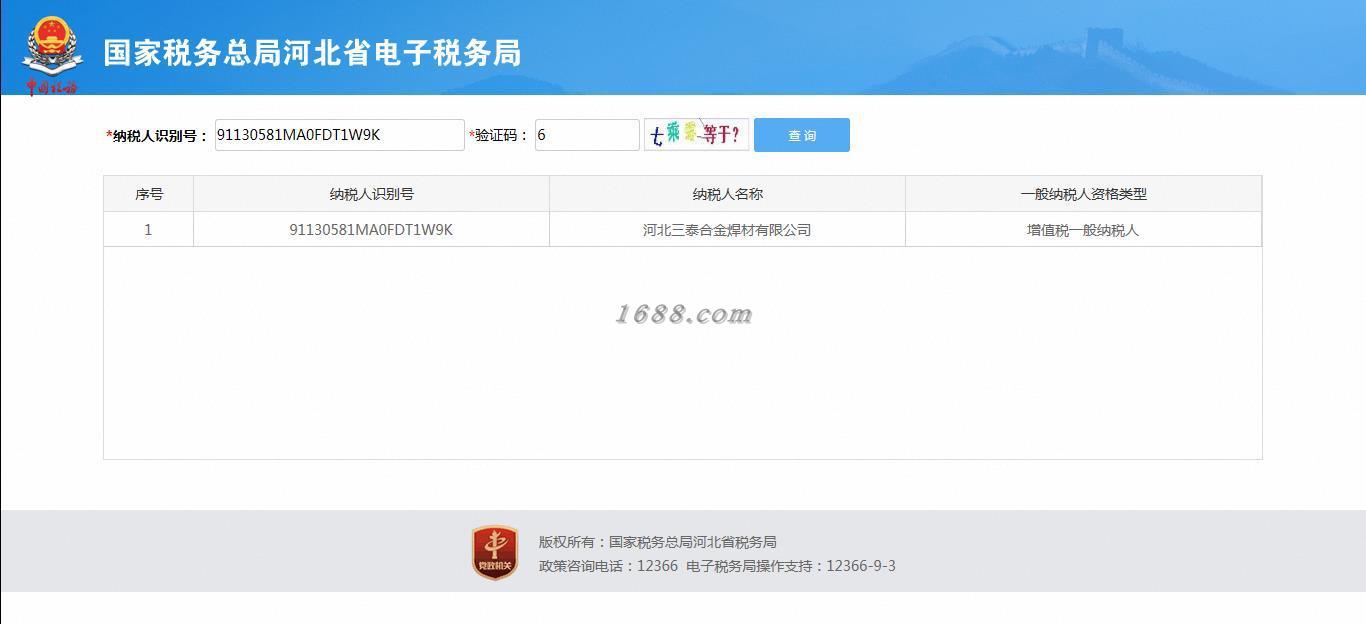Select the 91130581MA0FDT1W9K result cell
The image size is (1366, 624).
point(372,230)
